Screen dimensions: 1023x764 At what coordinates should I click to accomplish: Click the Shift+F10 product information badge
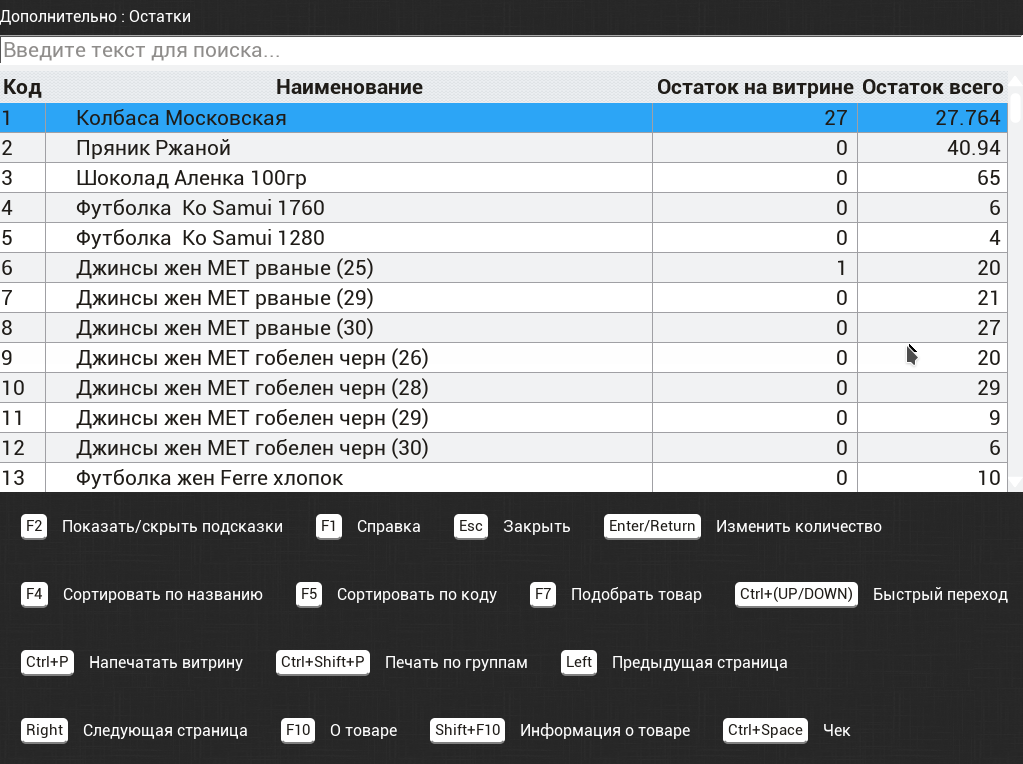click(x=468, y=729)
